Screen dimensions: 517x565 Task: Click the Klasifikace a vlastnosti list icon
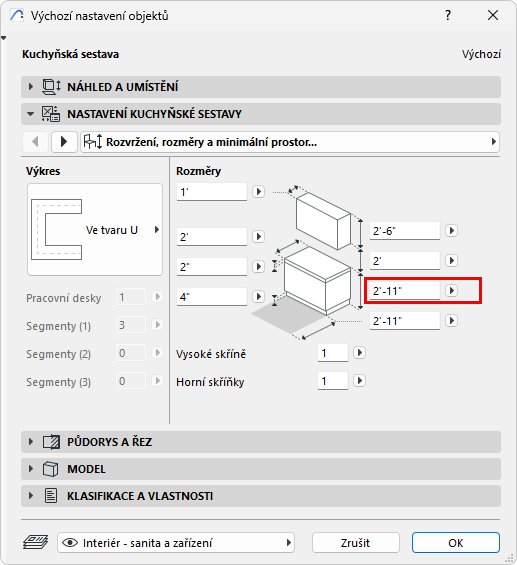[x=51, y=496]
